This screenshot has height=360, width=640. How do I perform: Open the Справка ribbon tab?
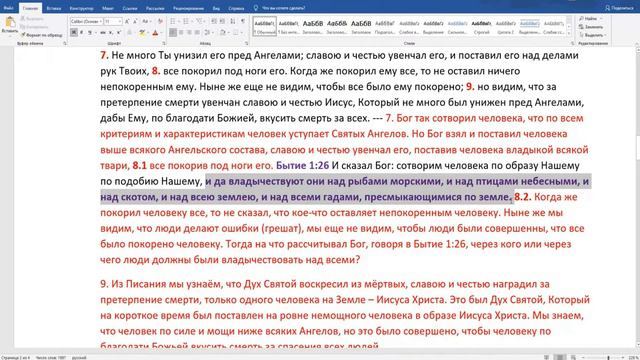tap(236, 8)
